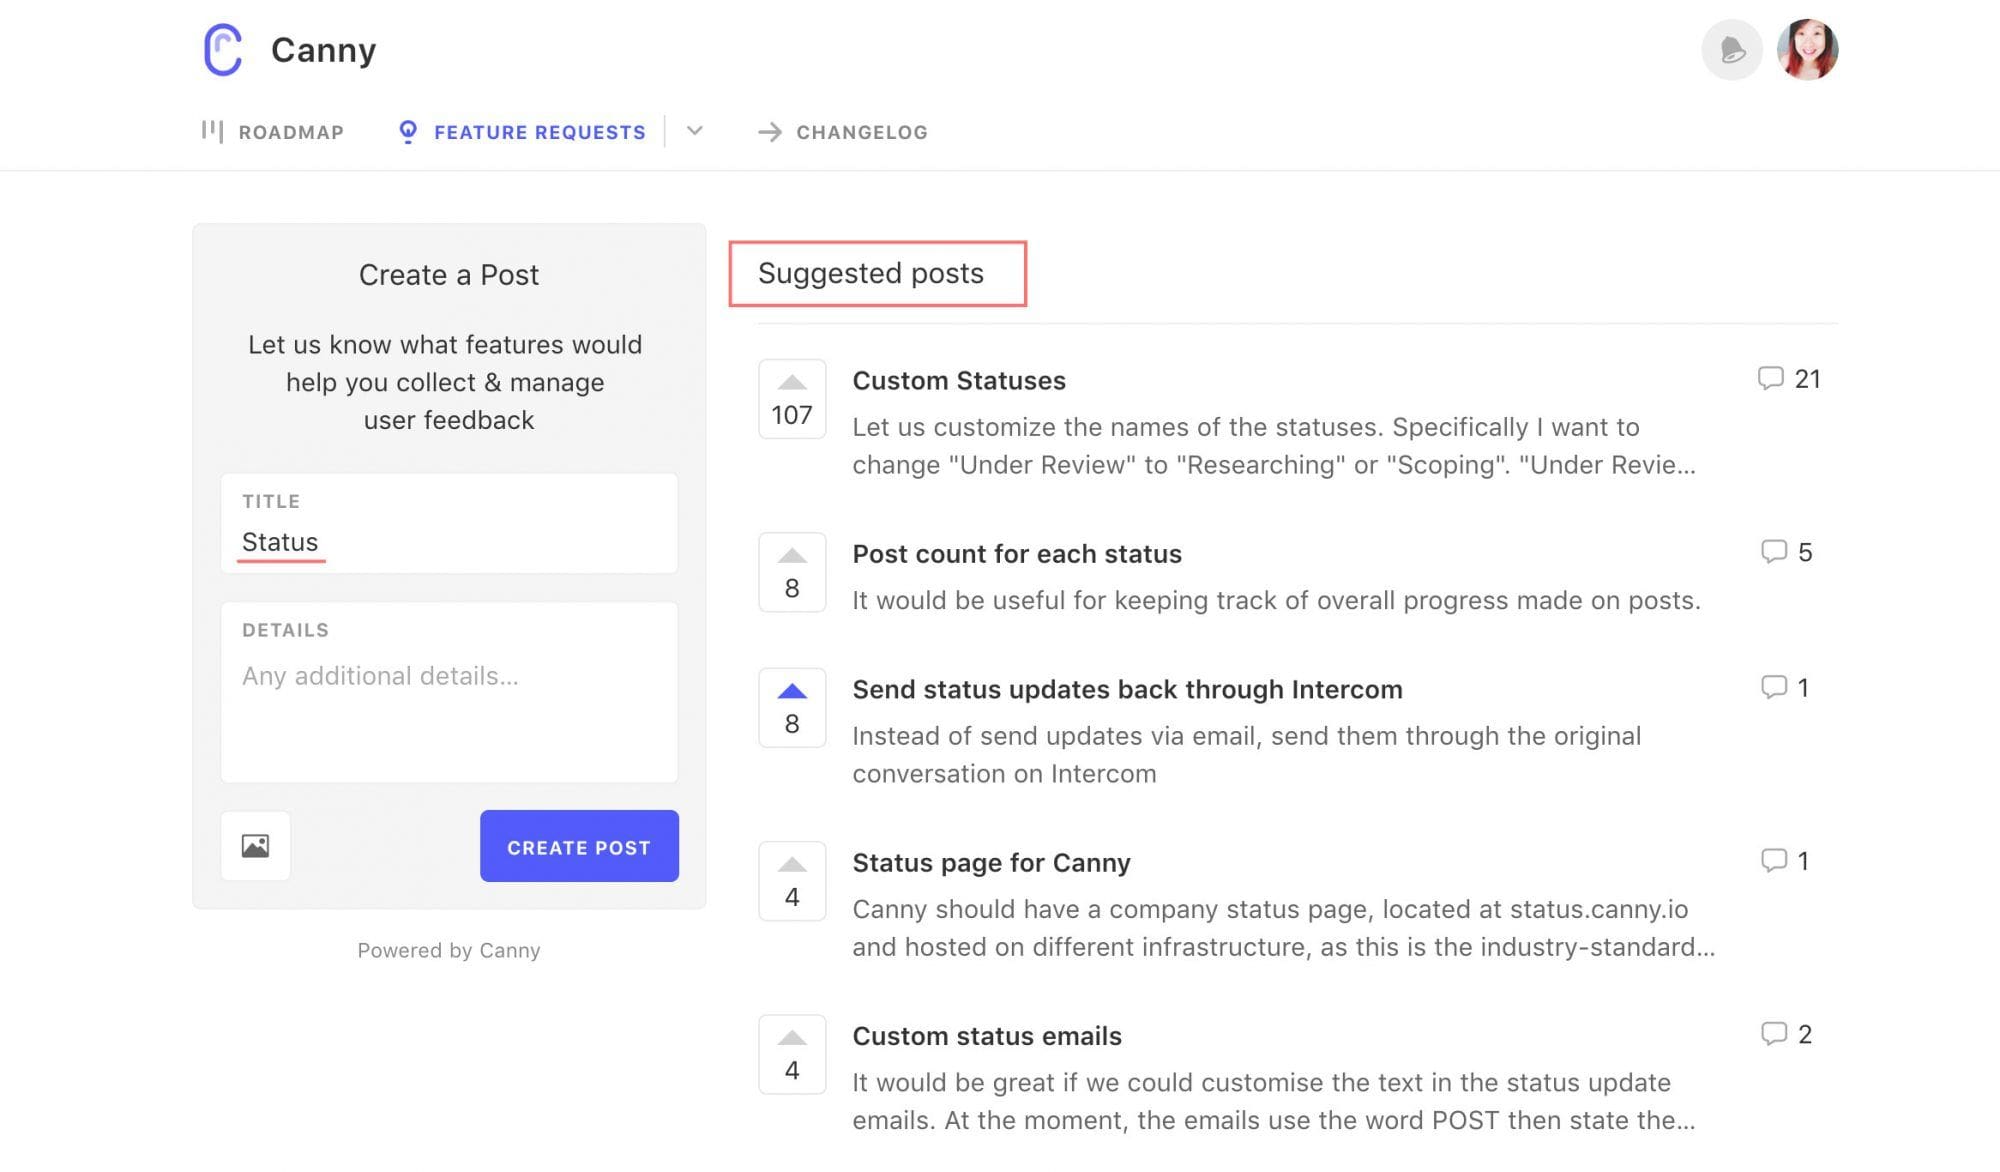Click the Canny brand name text
The height and width of the screenshot is (1172, 2000).
(x=324, y=50)
